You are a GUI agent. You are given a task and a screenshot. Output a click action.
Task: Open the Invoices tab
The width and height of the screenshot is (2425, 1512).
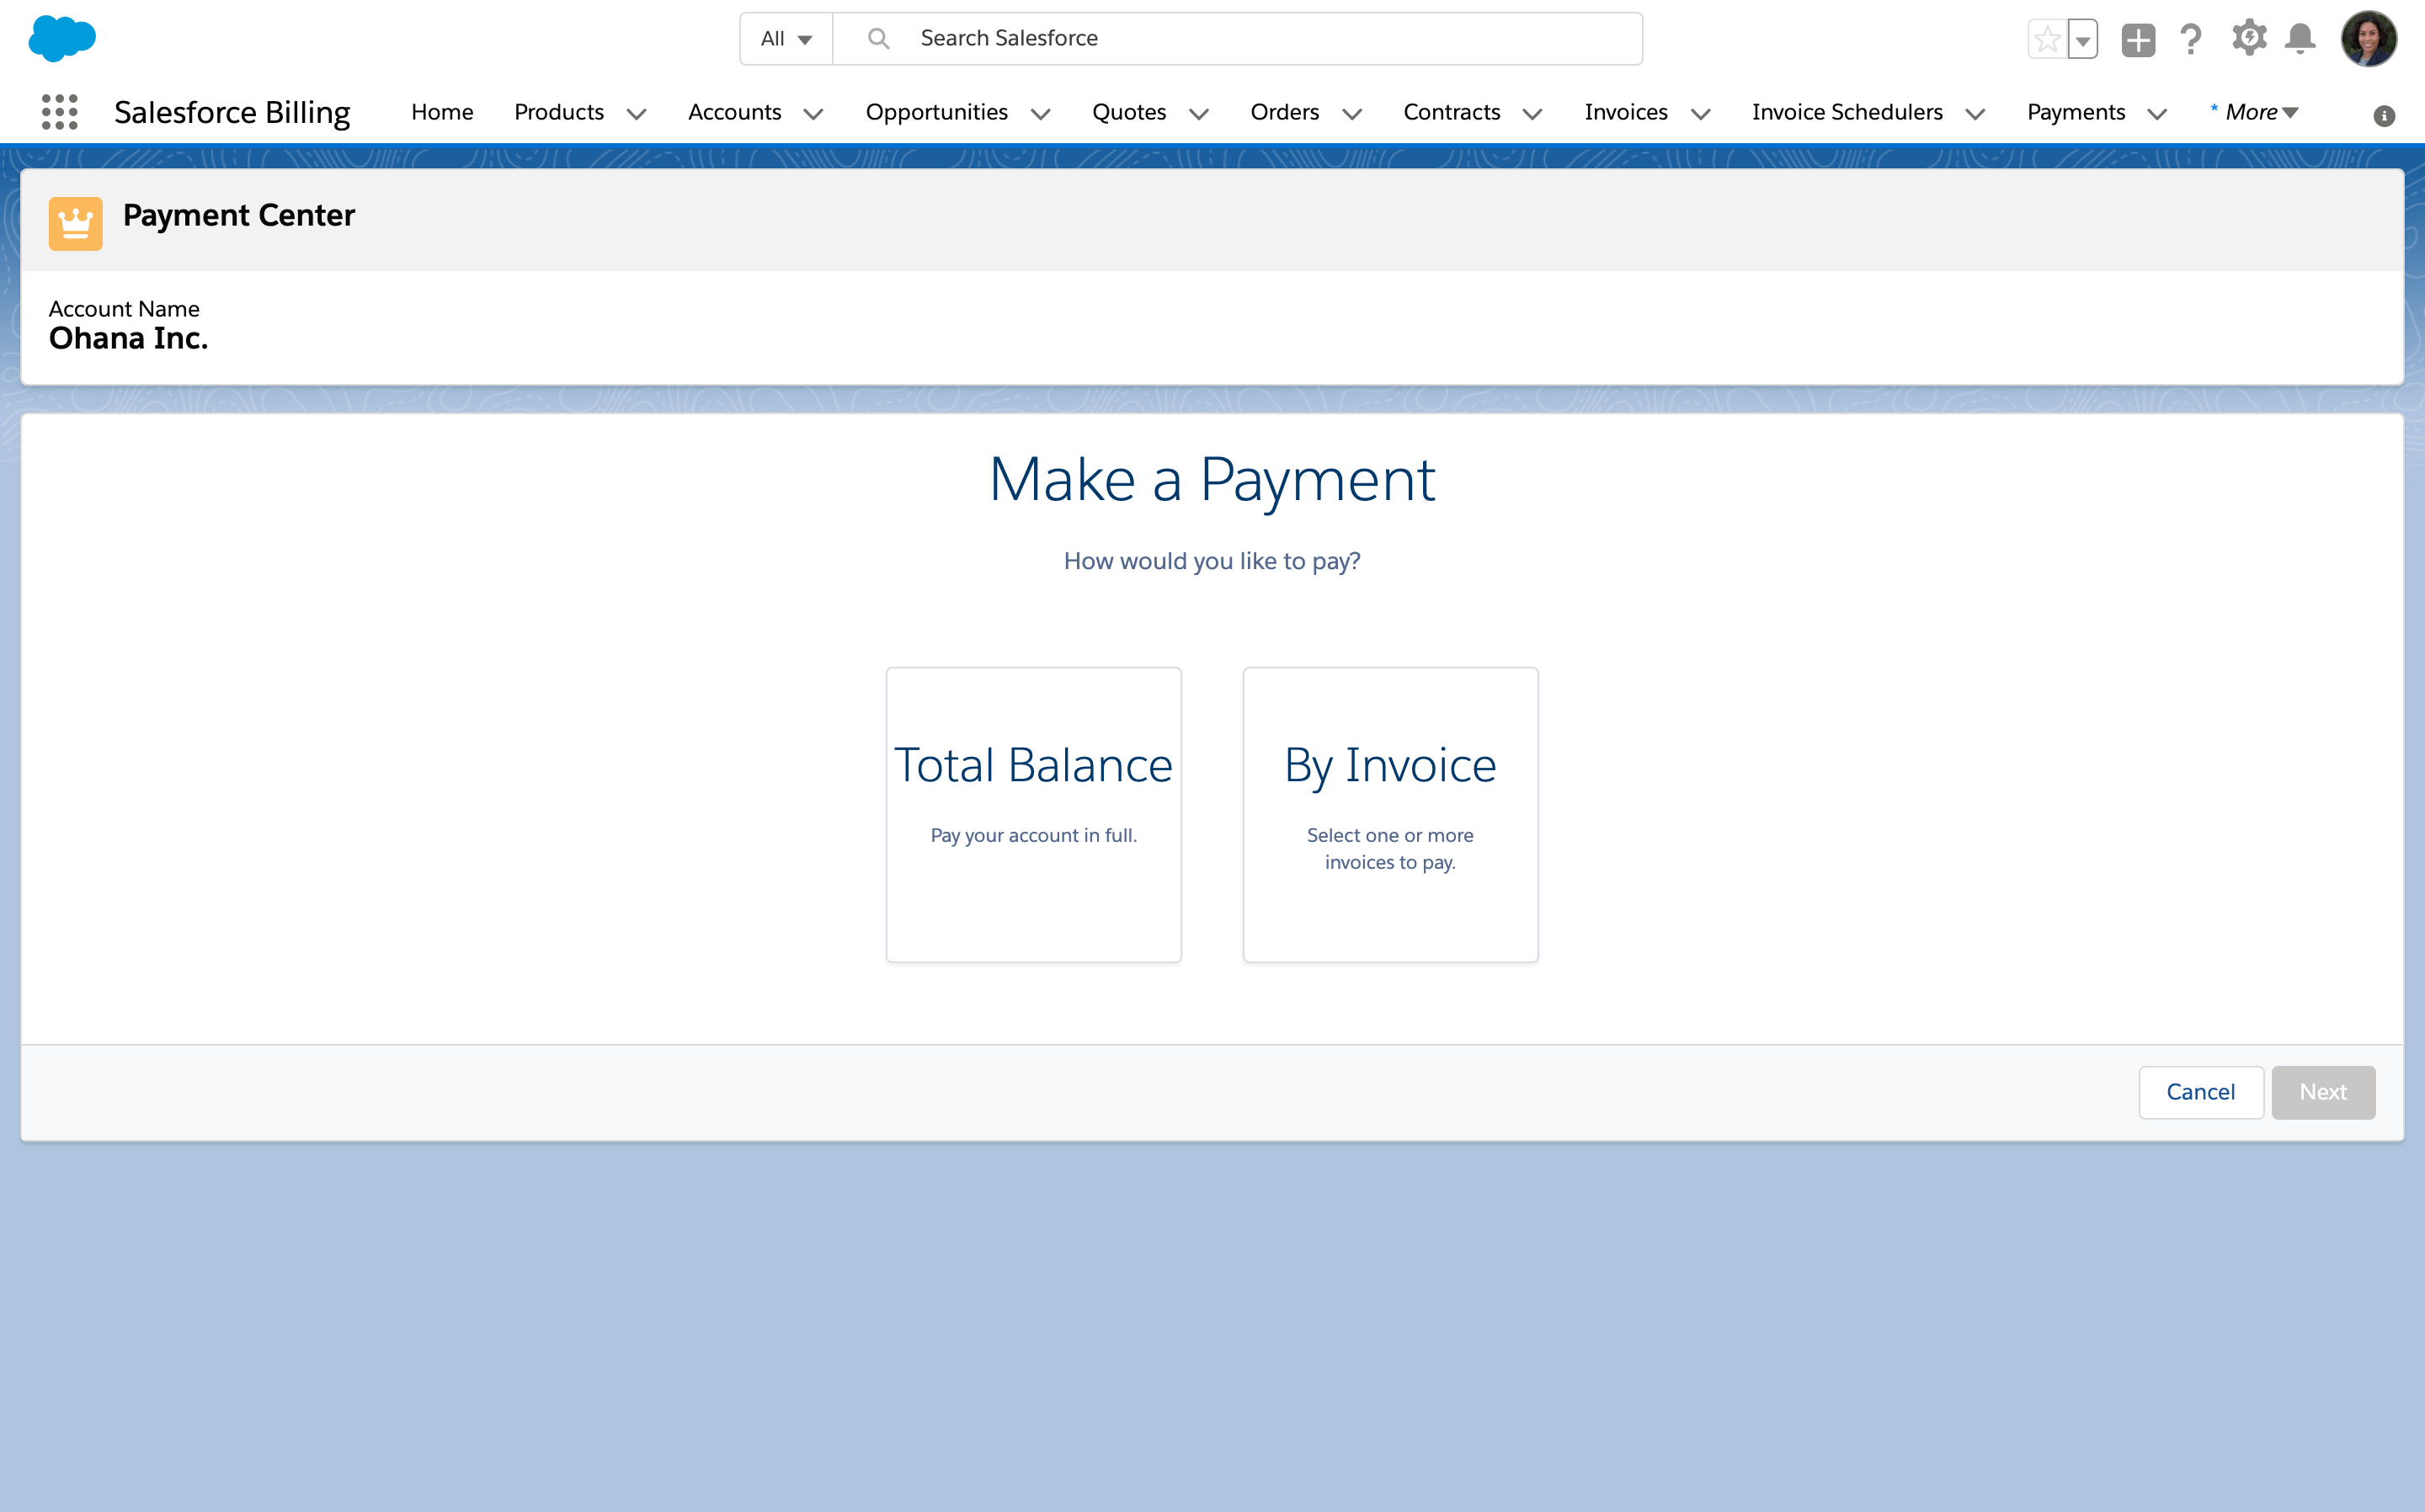(1625, 112)
